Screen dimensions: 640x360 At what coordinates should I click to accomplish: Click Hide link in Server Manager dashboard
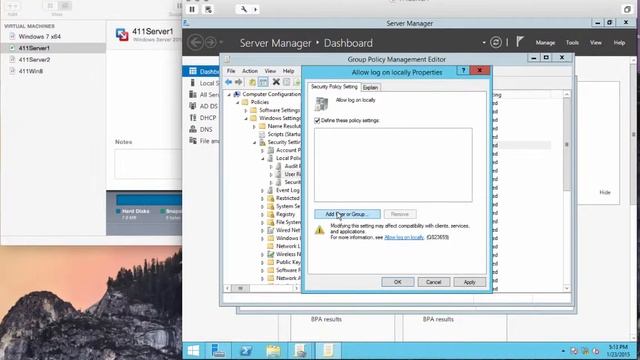605,192
